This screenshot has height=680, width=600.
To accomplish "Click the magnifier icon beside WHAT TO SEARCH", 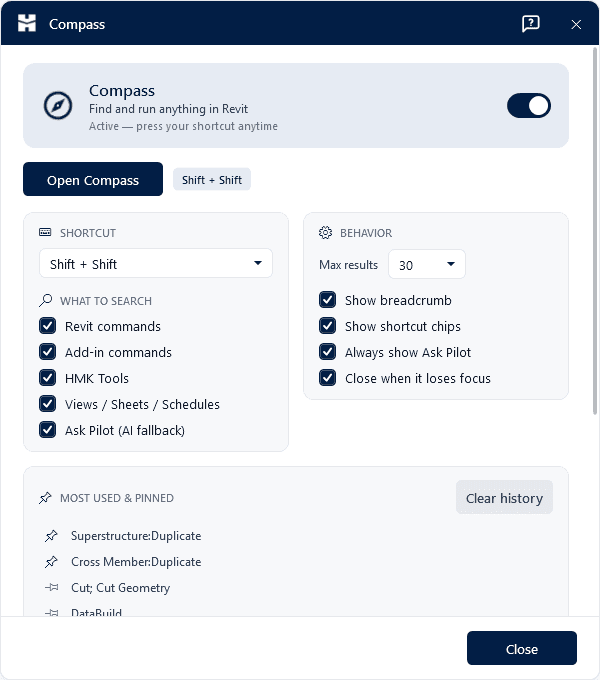I will point(45,301).
